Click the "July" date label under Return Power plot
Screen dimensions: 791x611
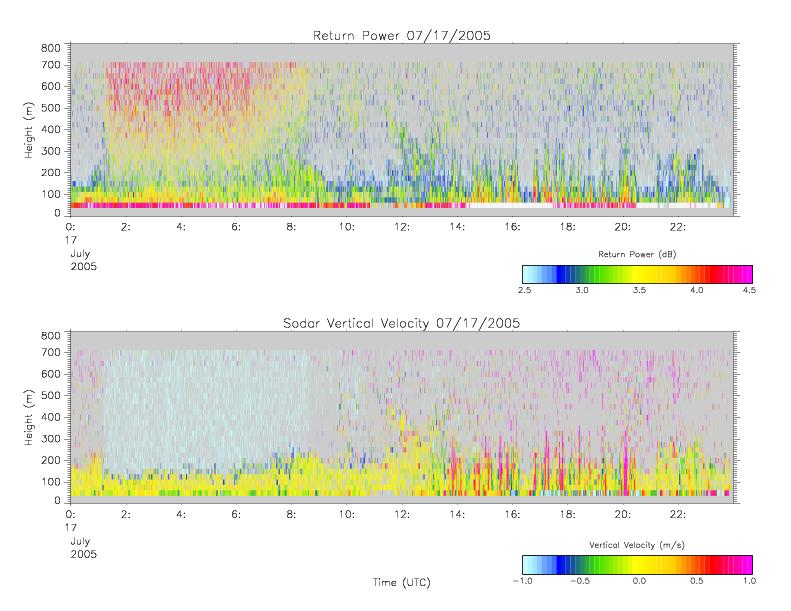[x=80, y=253]
